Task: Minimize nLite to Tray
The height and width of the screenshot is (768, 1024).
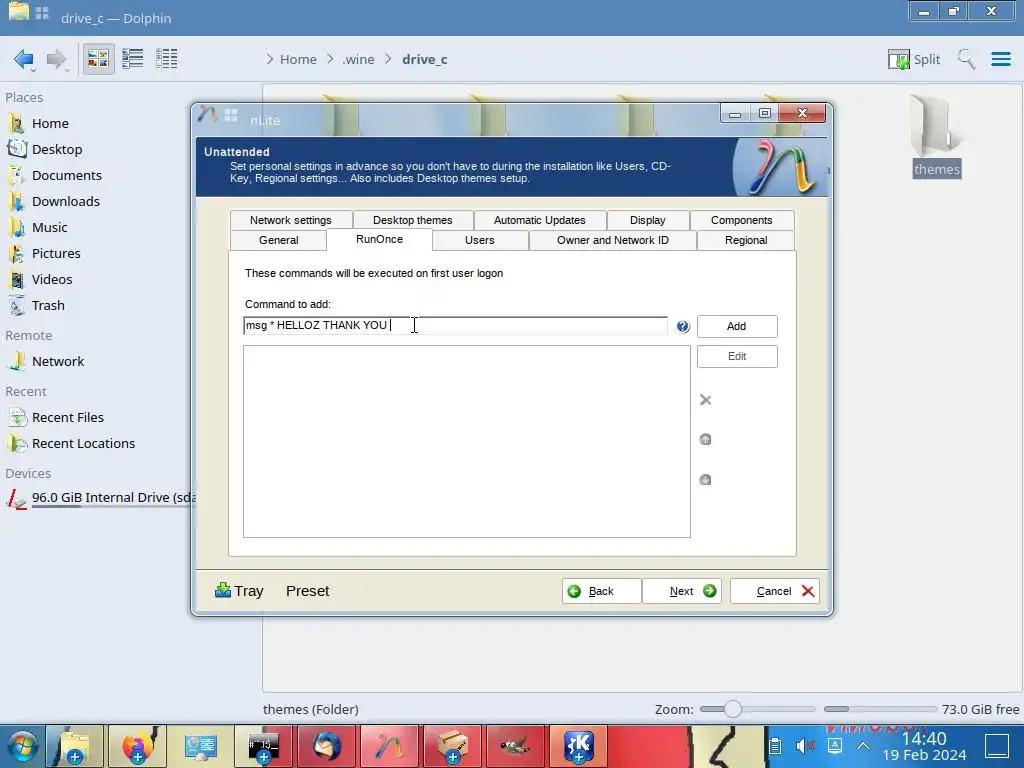Action: point(239,591)
